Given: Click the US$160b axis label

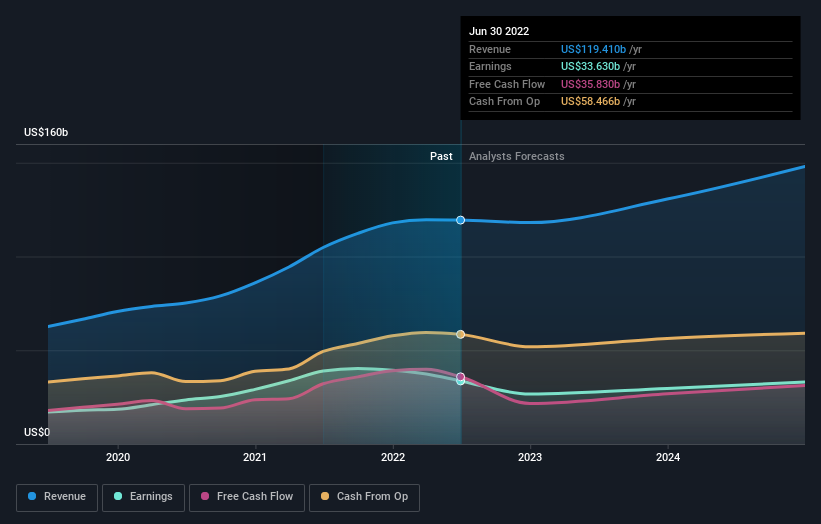Looking at the screenshot, I should point(46,132).
